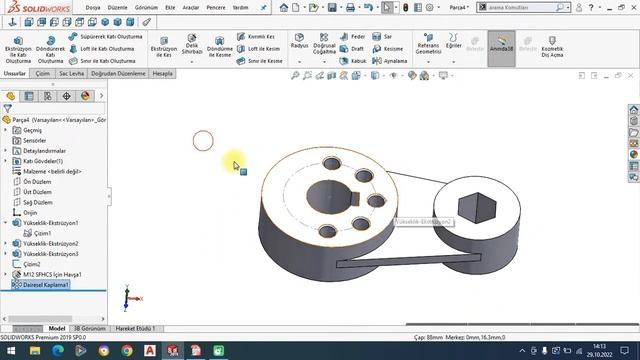
Task: Open the Görünüm menu
Action: 146,7
